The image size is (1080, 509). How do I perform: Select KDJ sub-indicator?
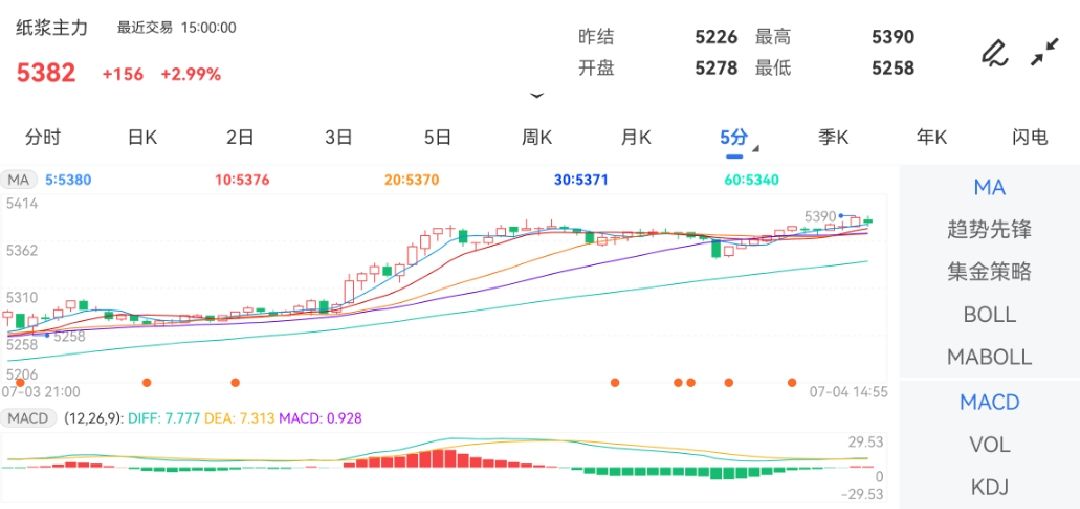(990, 487)
